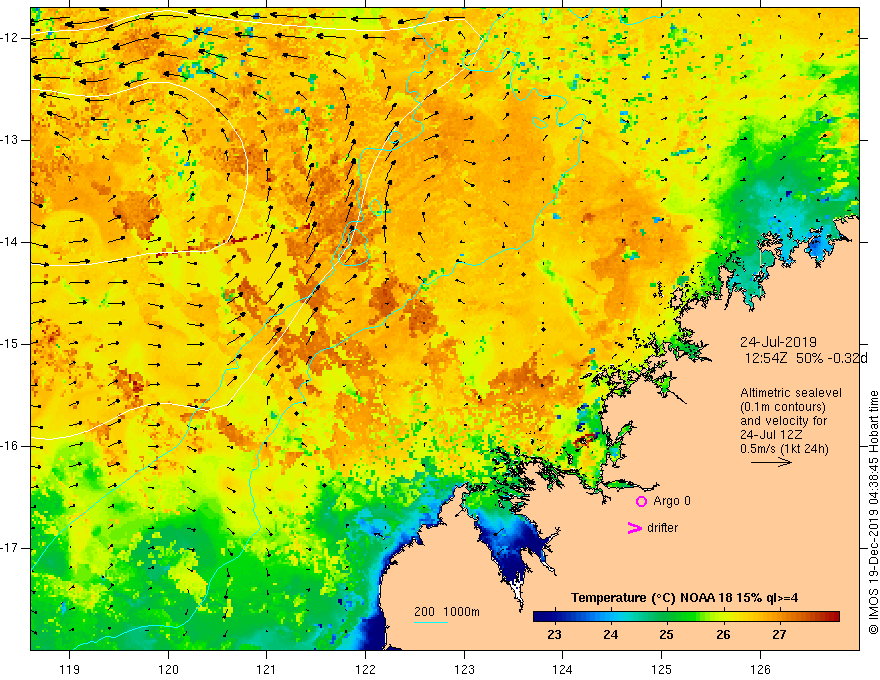Click the temperature color bar legend
Screen dimensions: 880x680
pos(686,617)
